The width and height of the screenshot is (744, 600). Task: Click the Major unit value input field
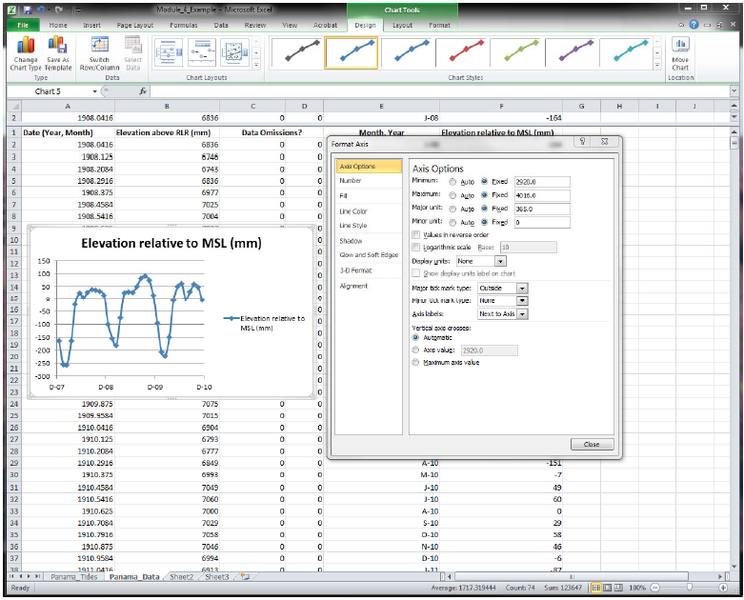(542, 209)
